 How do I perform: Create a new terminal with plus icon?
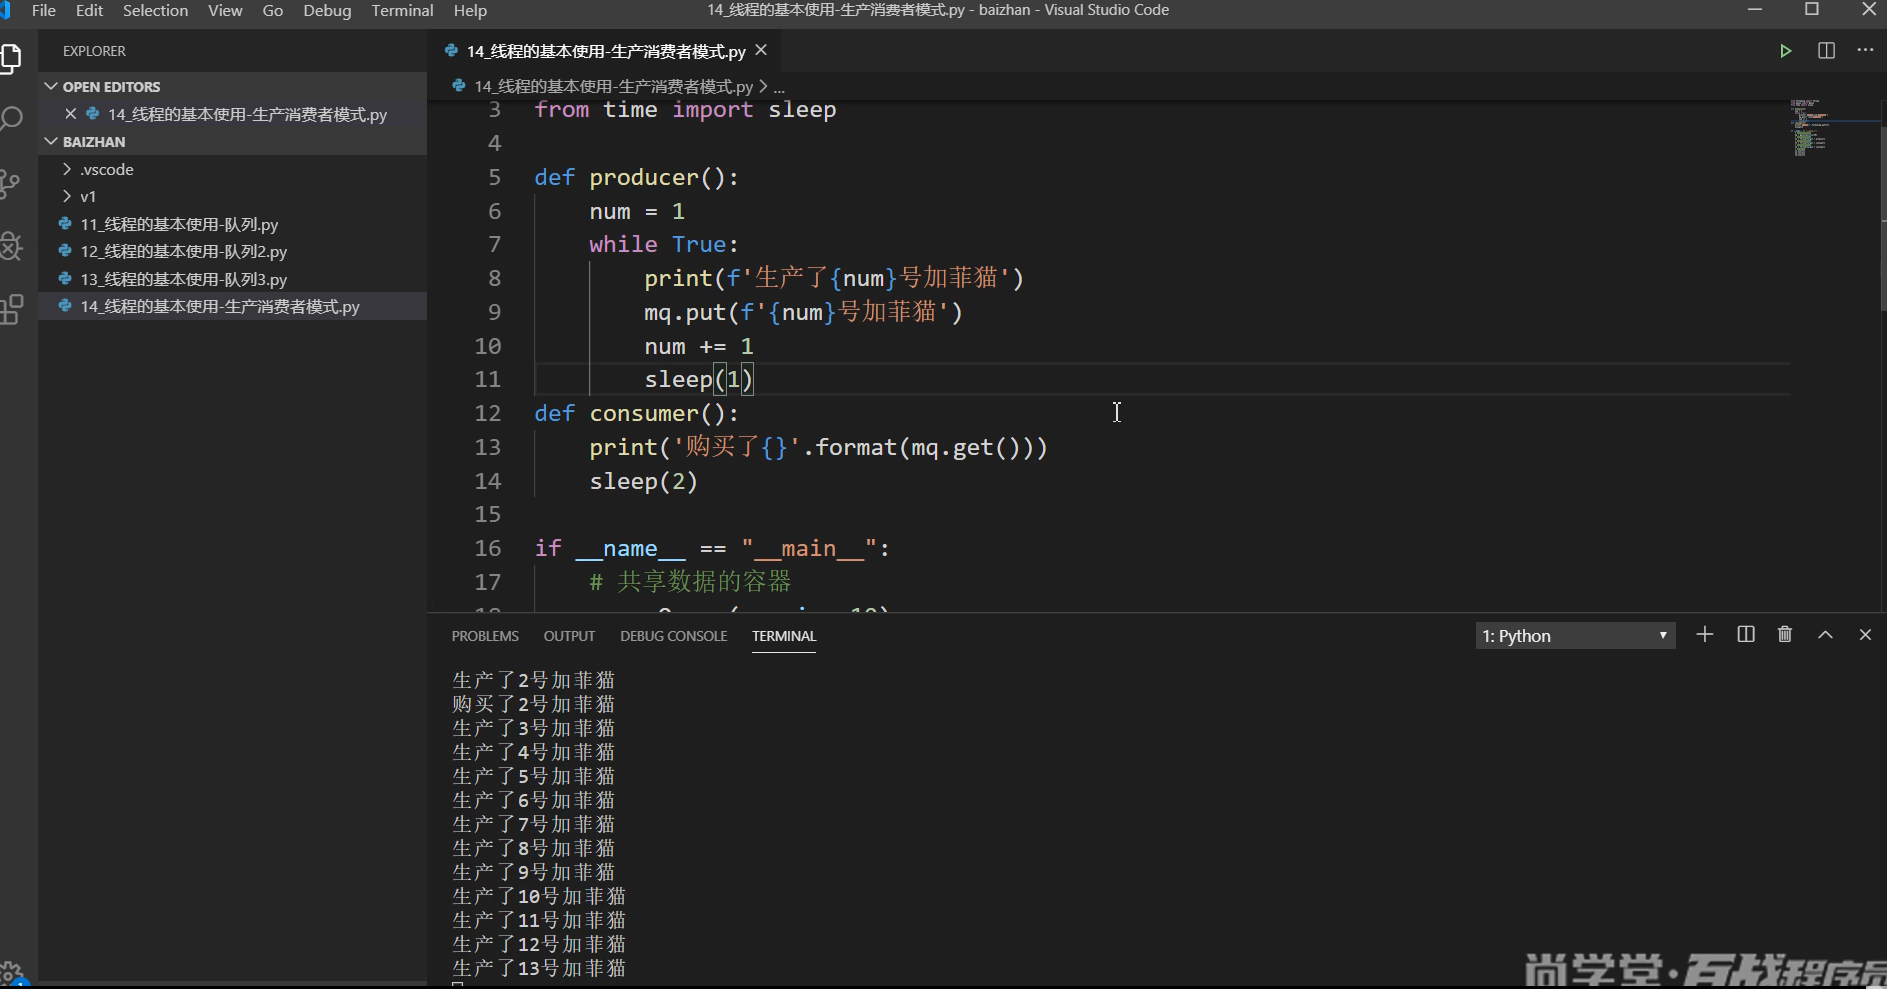point(1705,635)
